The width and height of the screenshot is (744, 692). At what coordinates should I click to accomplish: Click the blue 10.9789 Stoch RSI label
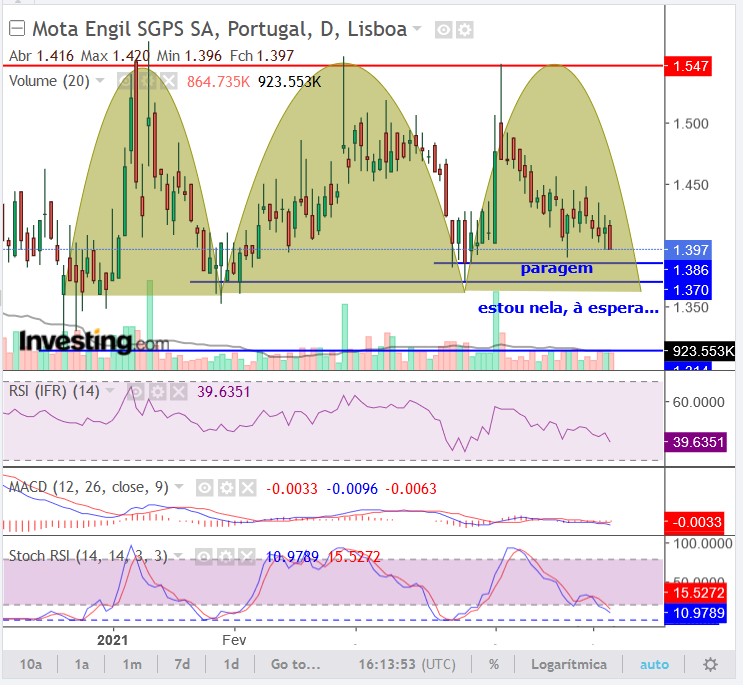coord(696,613)
